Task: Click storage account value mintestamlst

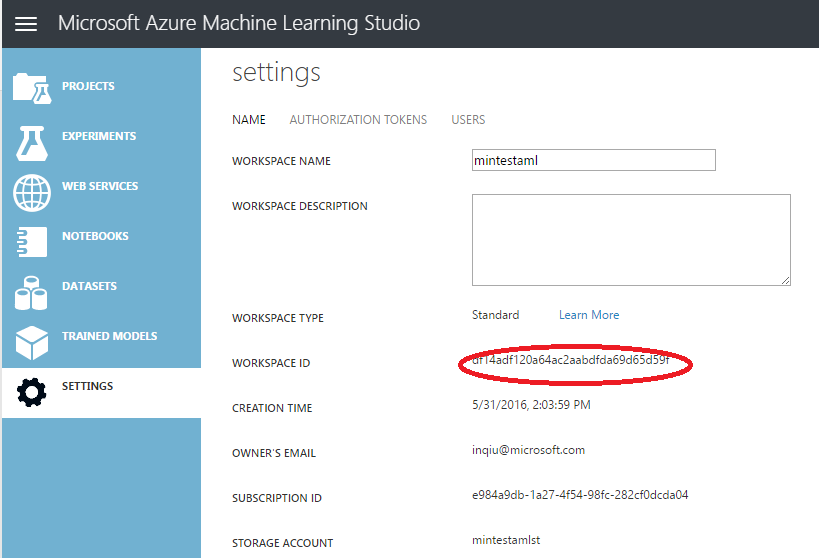Action: tap(506, 540)
